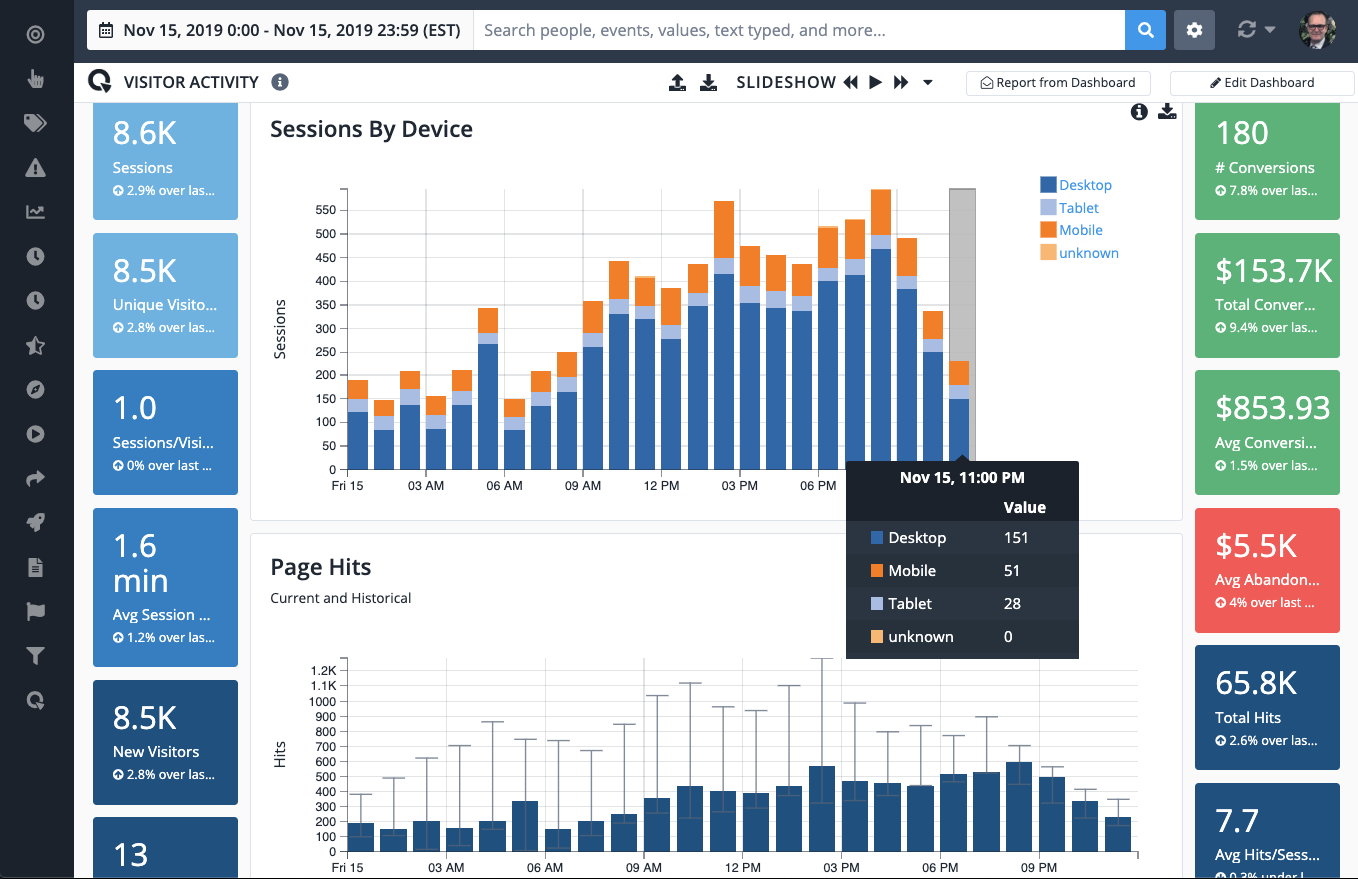Click the Report from Dashboard button
Image resolution: width=1358 pixels, height=879 pixels.
pyautogui.click(x=1058, y=83)
